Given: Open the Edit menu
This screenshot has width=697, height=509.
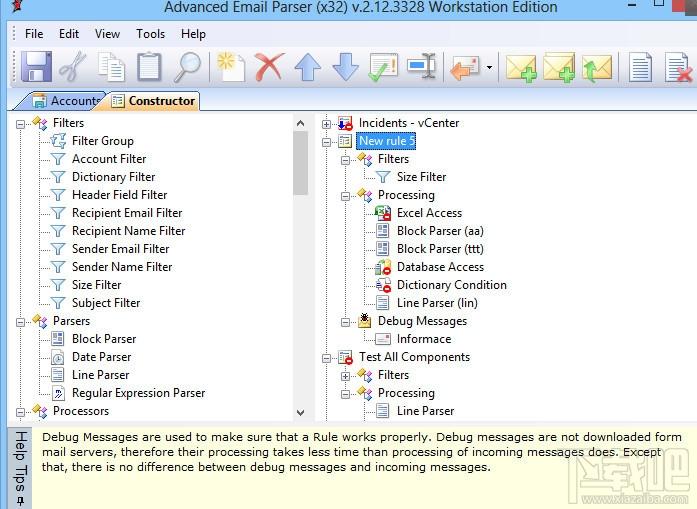Looking at the screenshot, I should [69, 34].
